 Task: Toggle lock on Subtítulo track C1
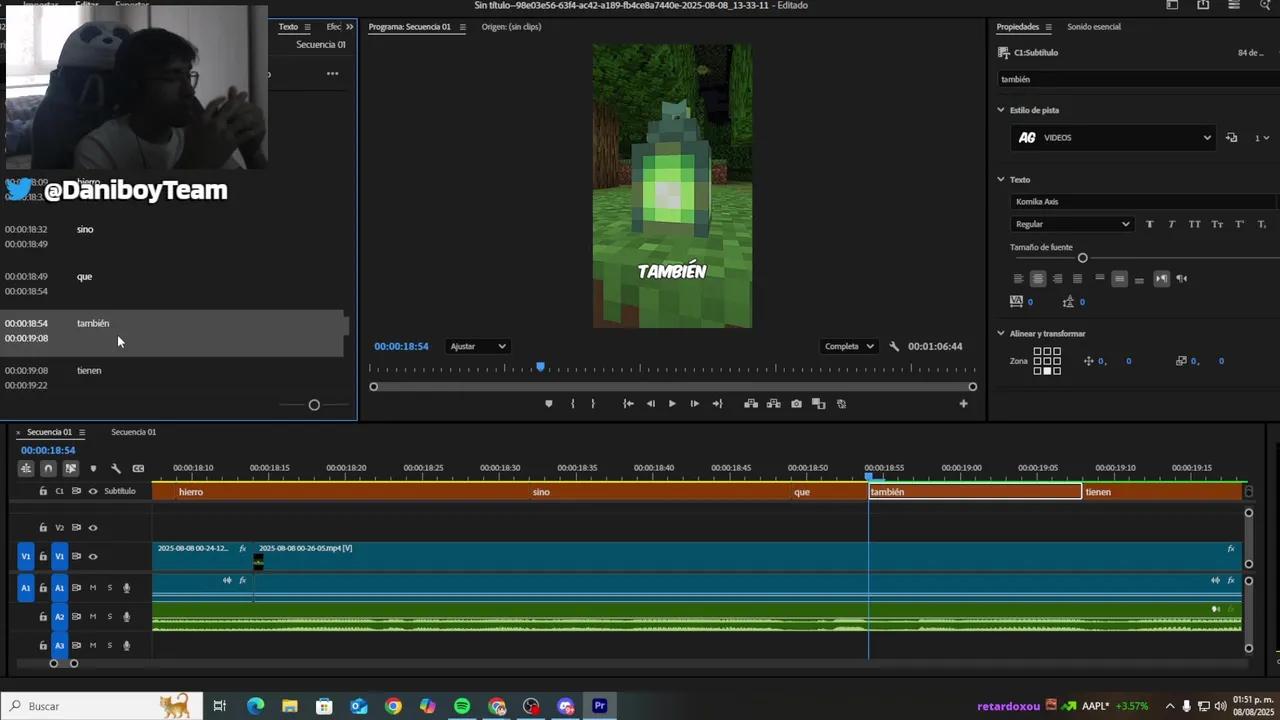[x=43, y=491]
